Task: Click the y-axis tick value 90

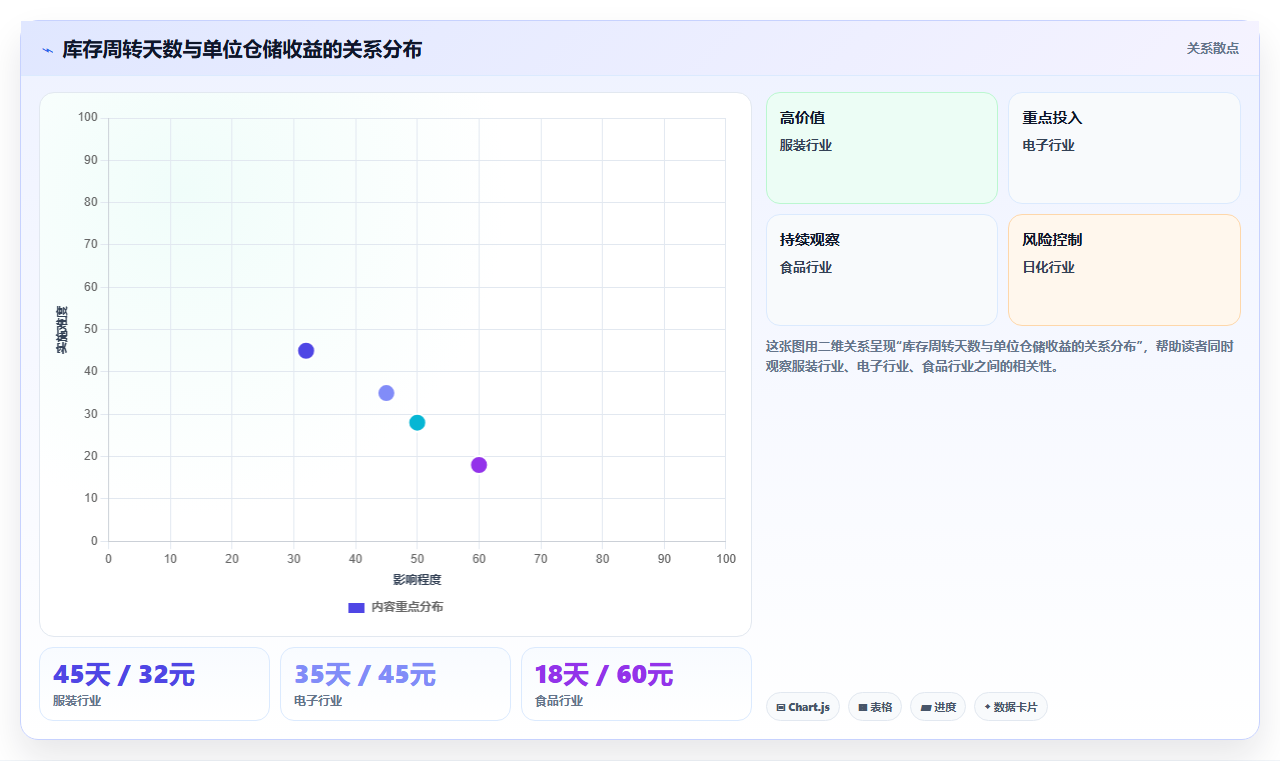Action: [91, 160]
